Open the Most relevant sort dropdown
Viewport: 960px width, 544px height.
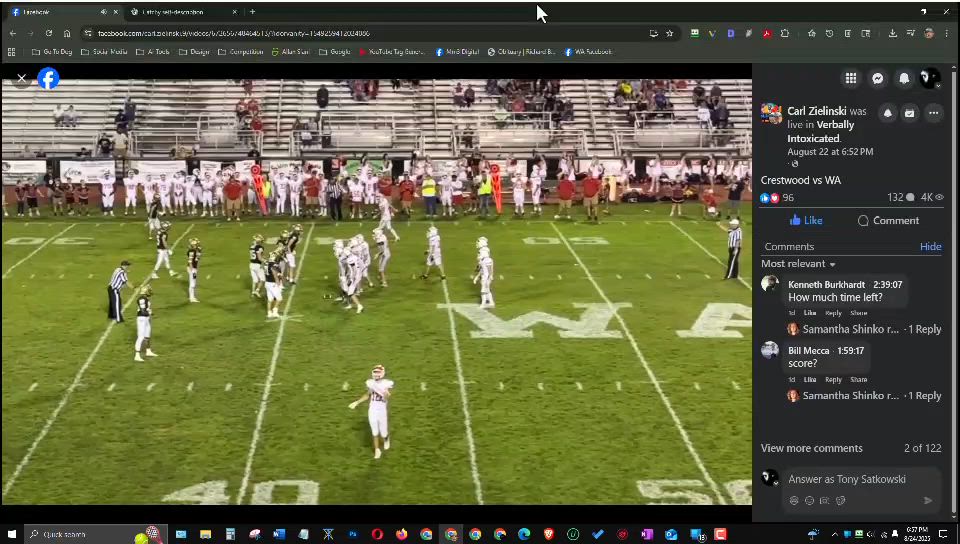(798, 264)
